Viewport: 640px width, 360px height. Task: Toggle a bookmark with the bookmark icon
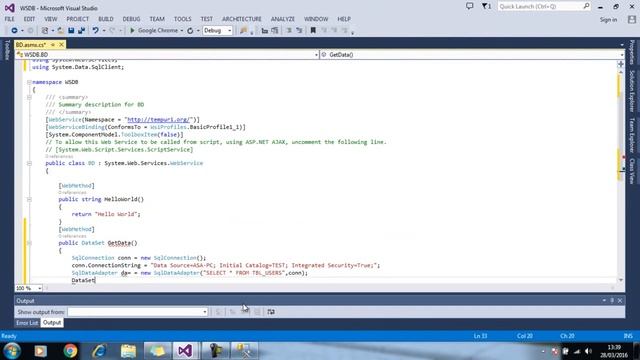coord(313,31)
